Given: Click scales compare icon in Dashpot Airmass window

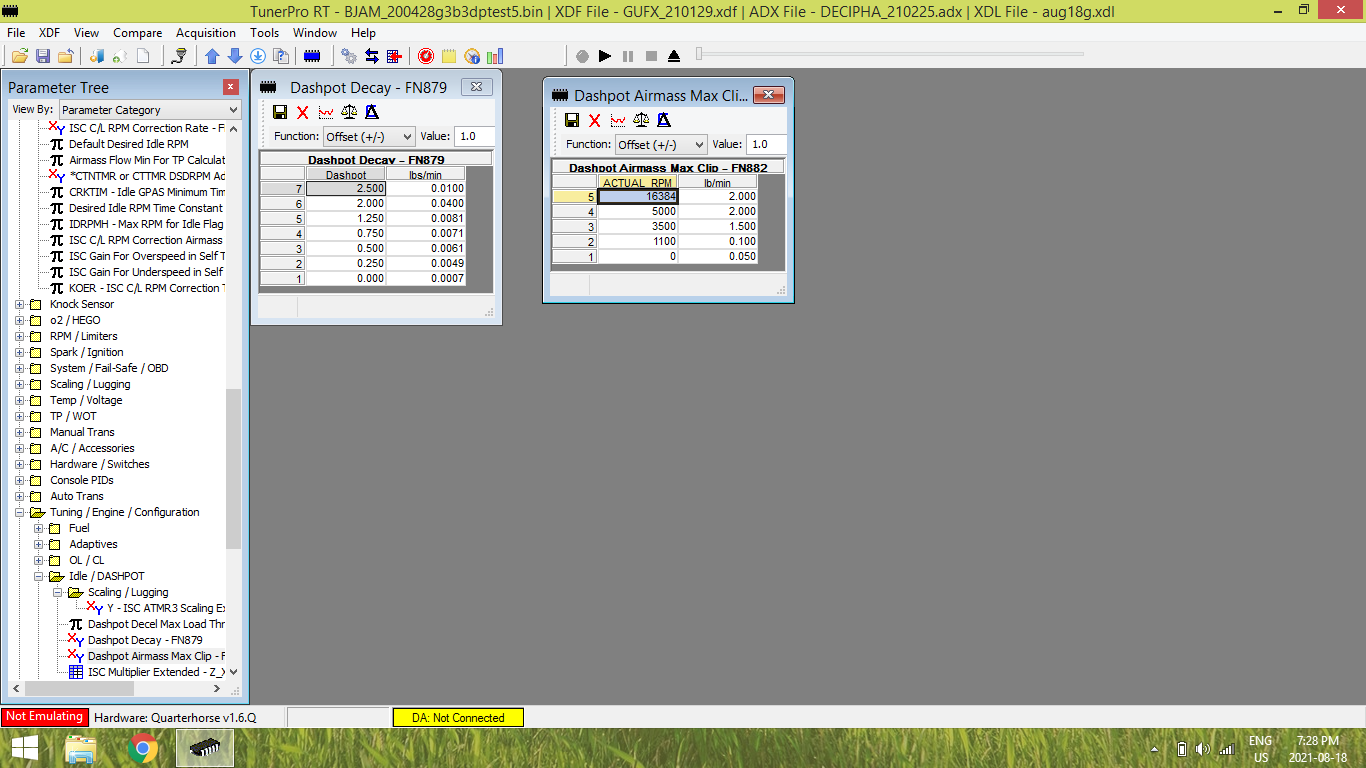Looking at the screenshot, I should tap(641, 120).
